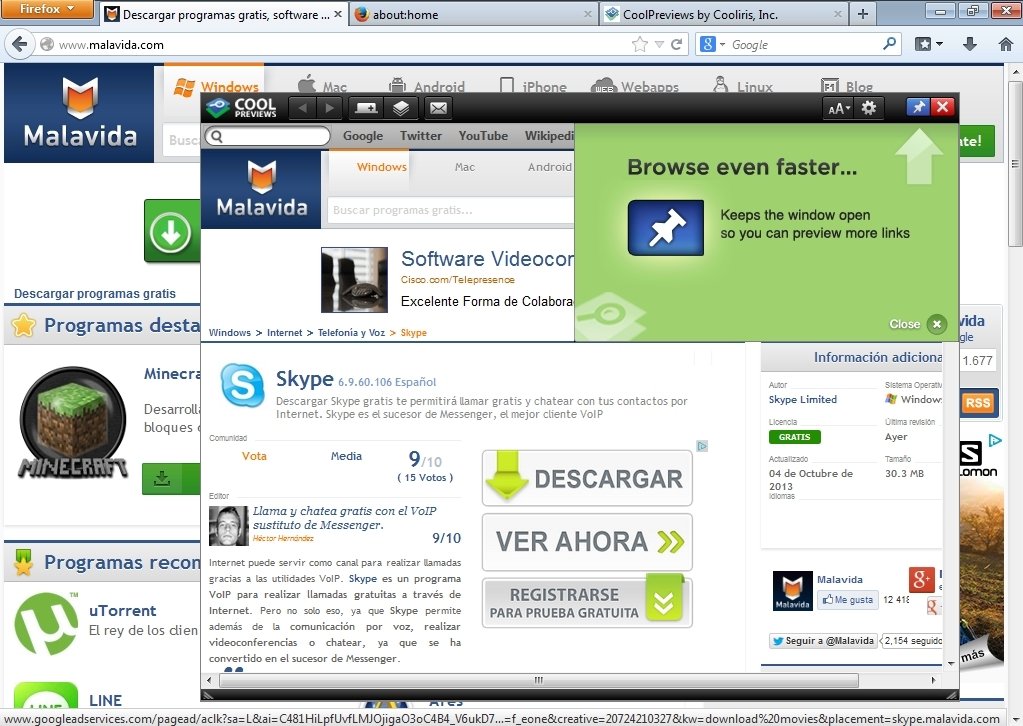Open the Mac section on Malavida main page
Image resolution: width=1023 pixels, height=726 pixels.
322,86
